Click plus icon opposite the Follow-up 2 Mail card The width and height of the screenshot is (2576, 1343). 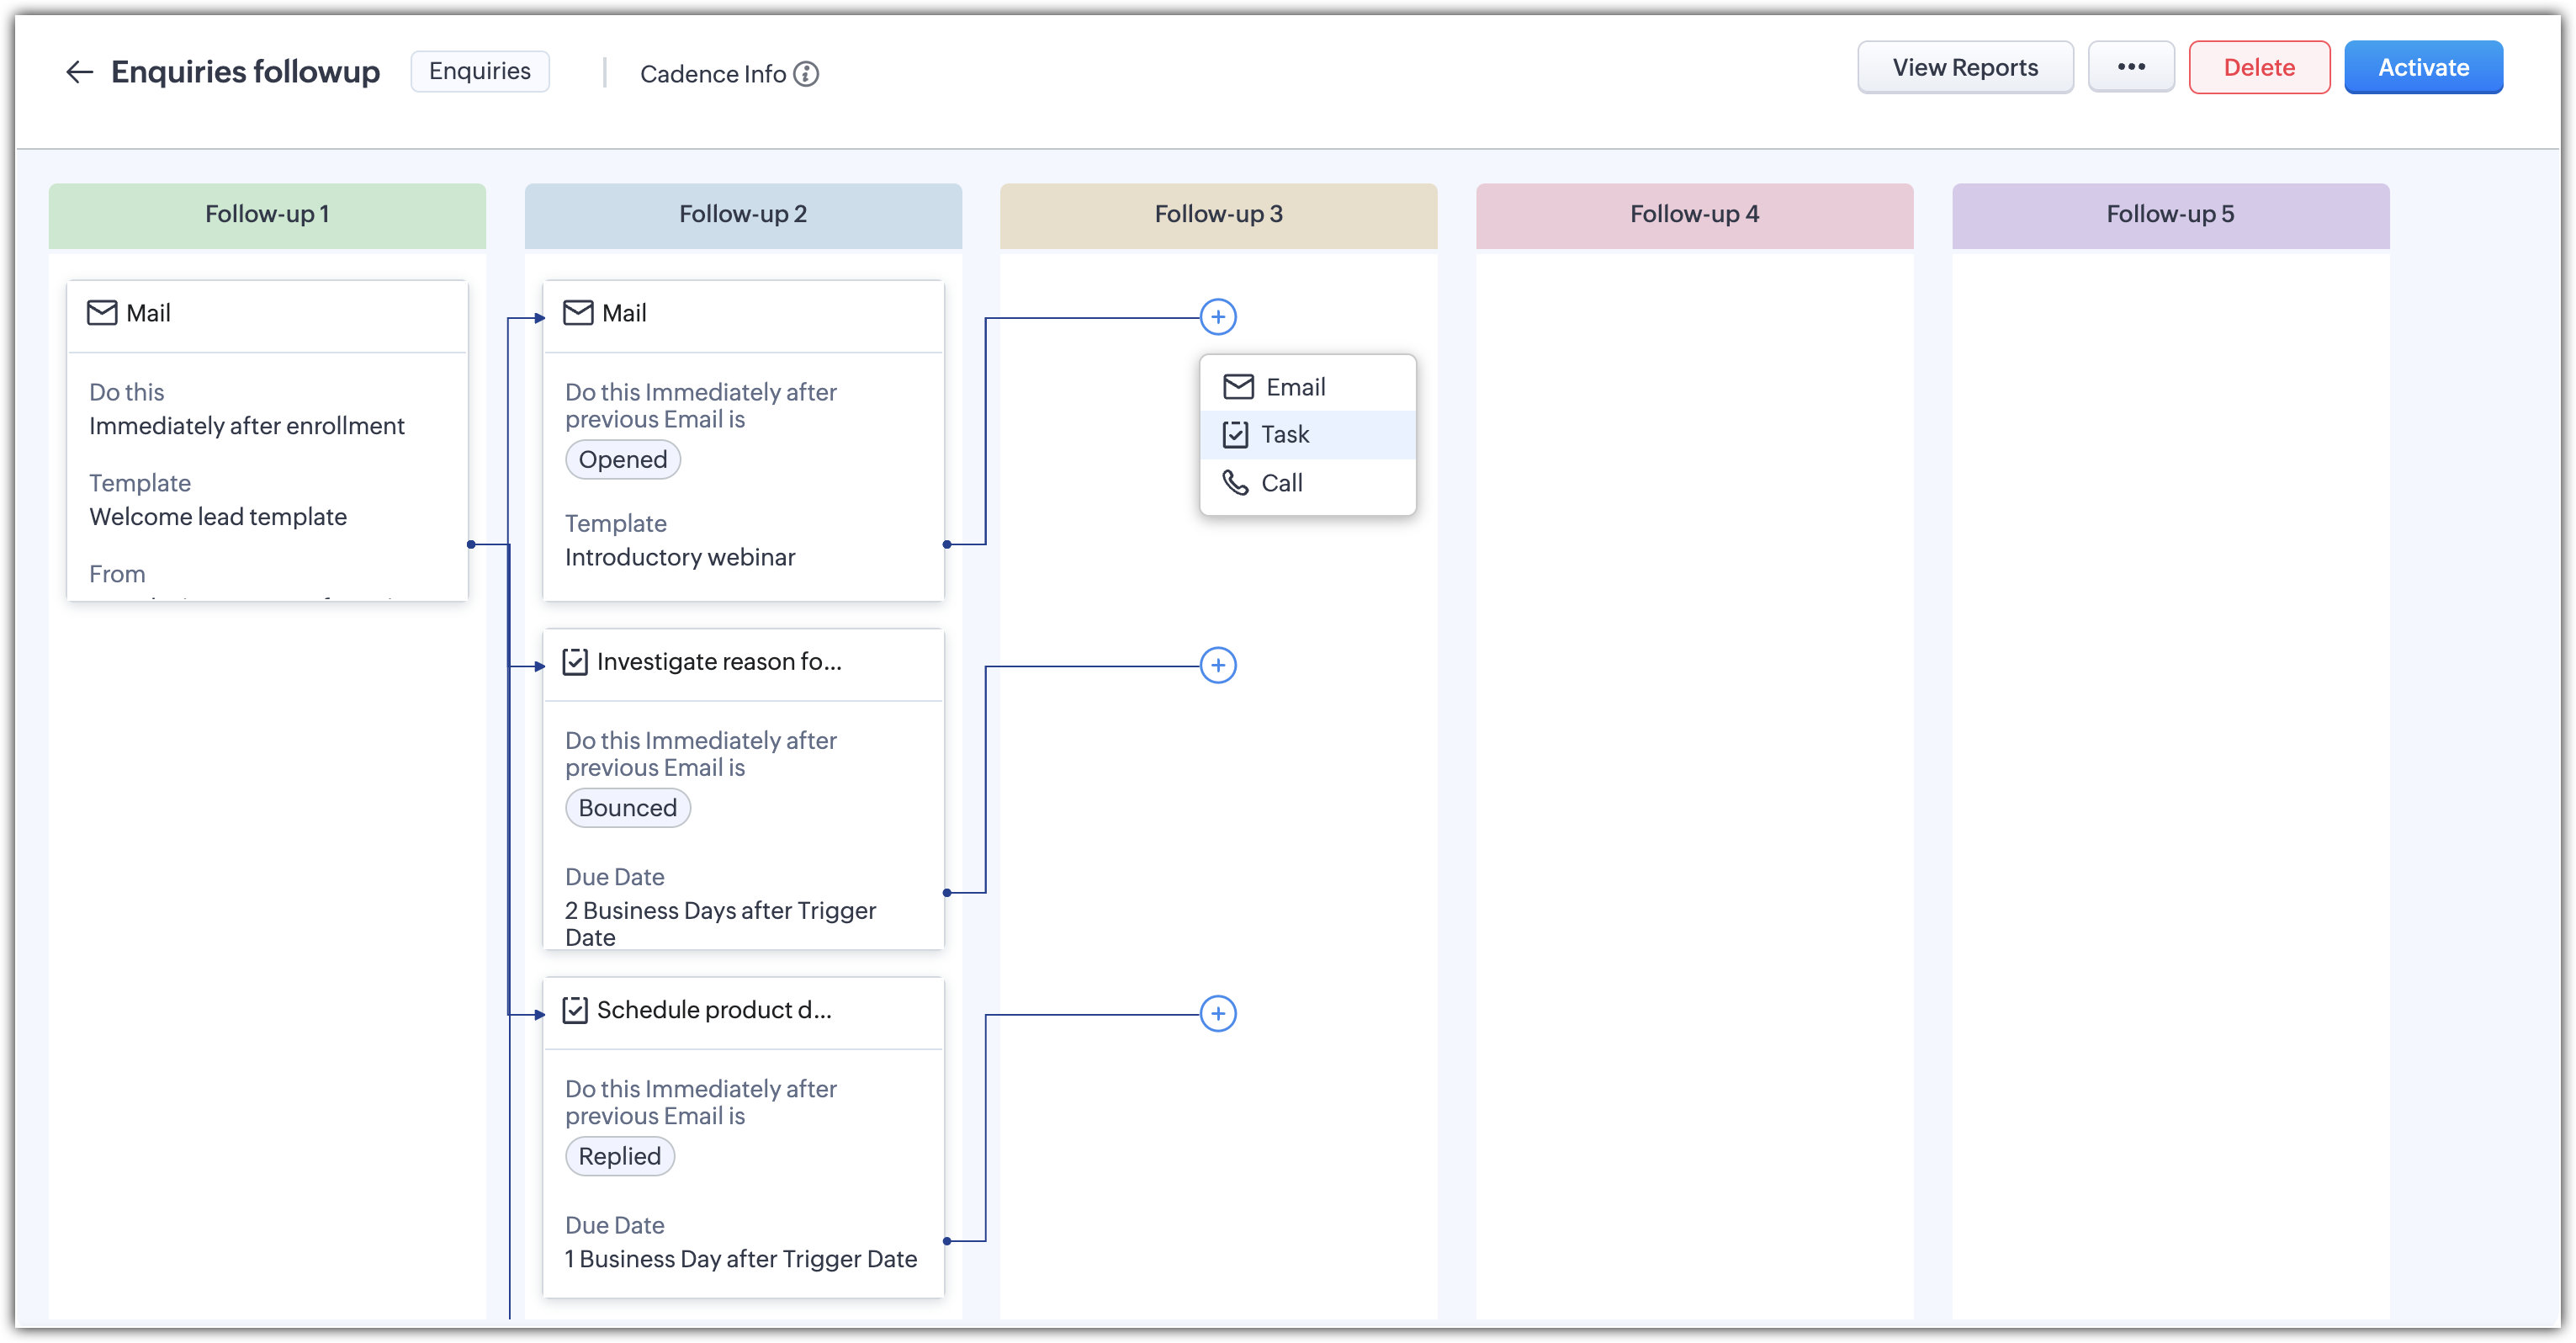click(1218, 317)
